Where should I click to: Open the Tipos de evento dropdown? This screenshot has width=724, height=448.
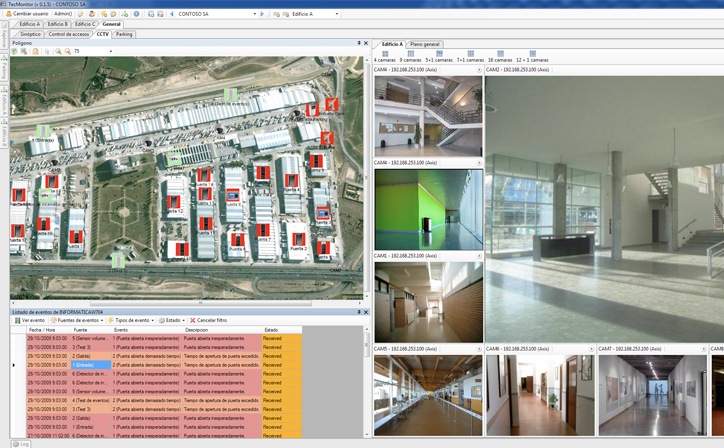pyautogui.click(x=132, y=320)
